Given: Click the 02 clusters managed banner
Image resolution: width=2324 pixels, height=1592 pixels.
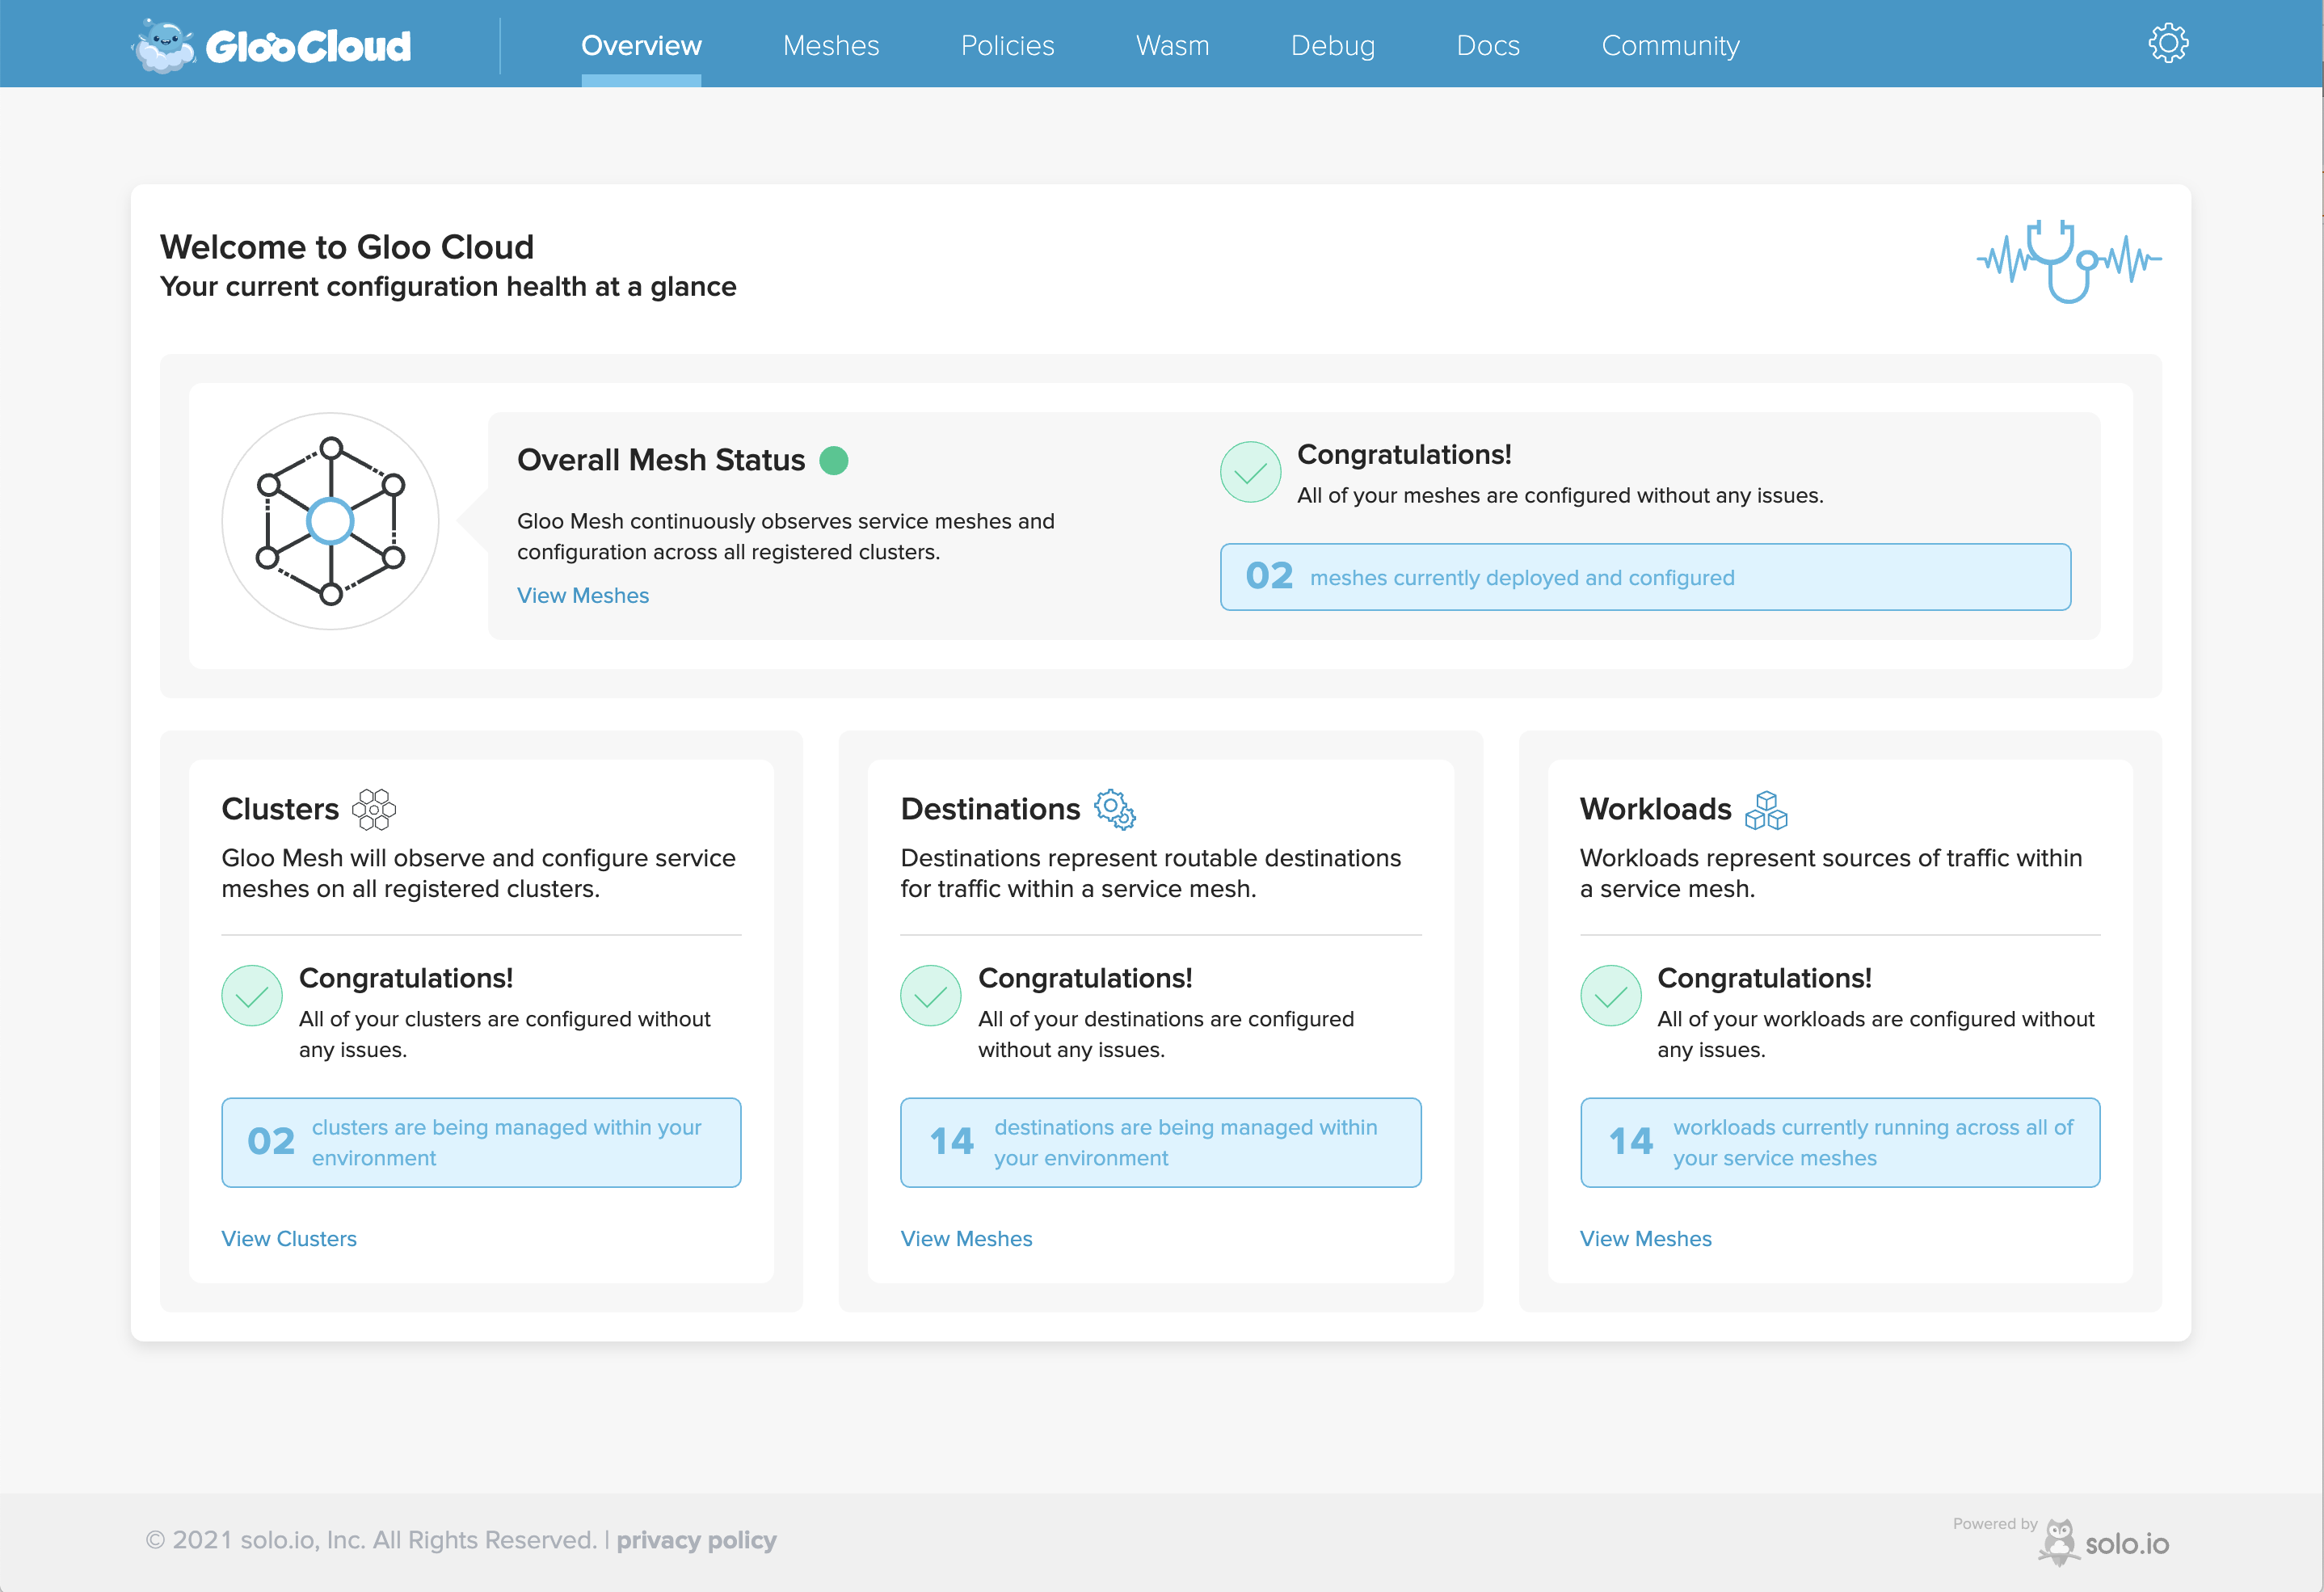Looking at the screenshot, I should point(481,1142).
